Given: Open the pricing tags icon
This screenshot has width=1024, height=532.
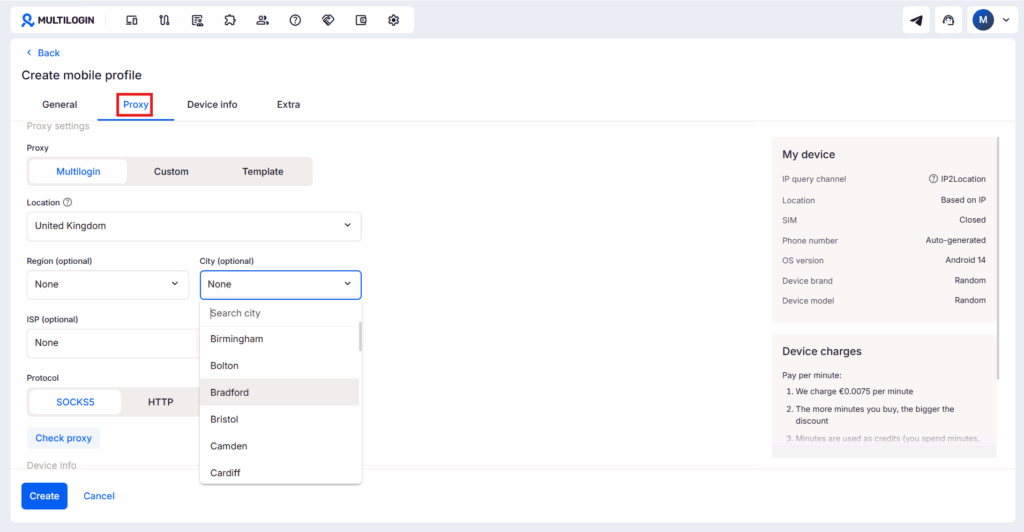Looking at the screenshot, I should 328,20.
